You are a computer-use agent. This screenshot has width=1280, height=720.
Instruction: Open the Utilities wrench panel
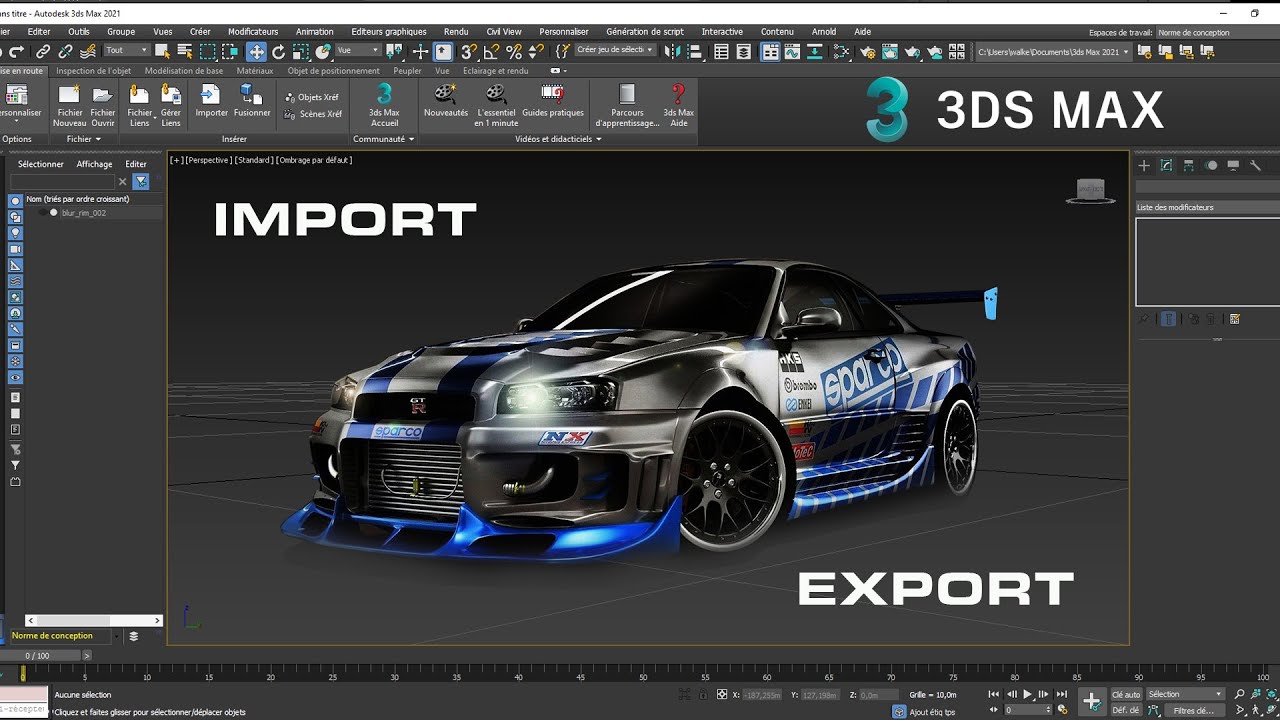(x=1256, y=165)
